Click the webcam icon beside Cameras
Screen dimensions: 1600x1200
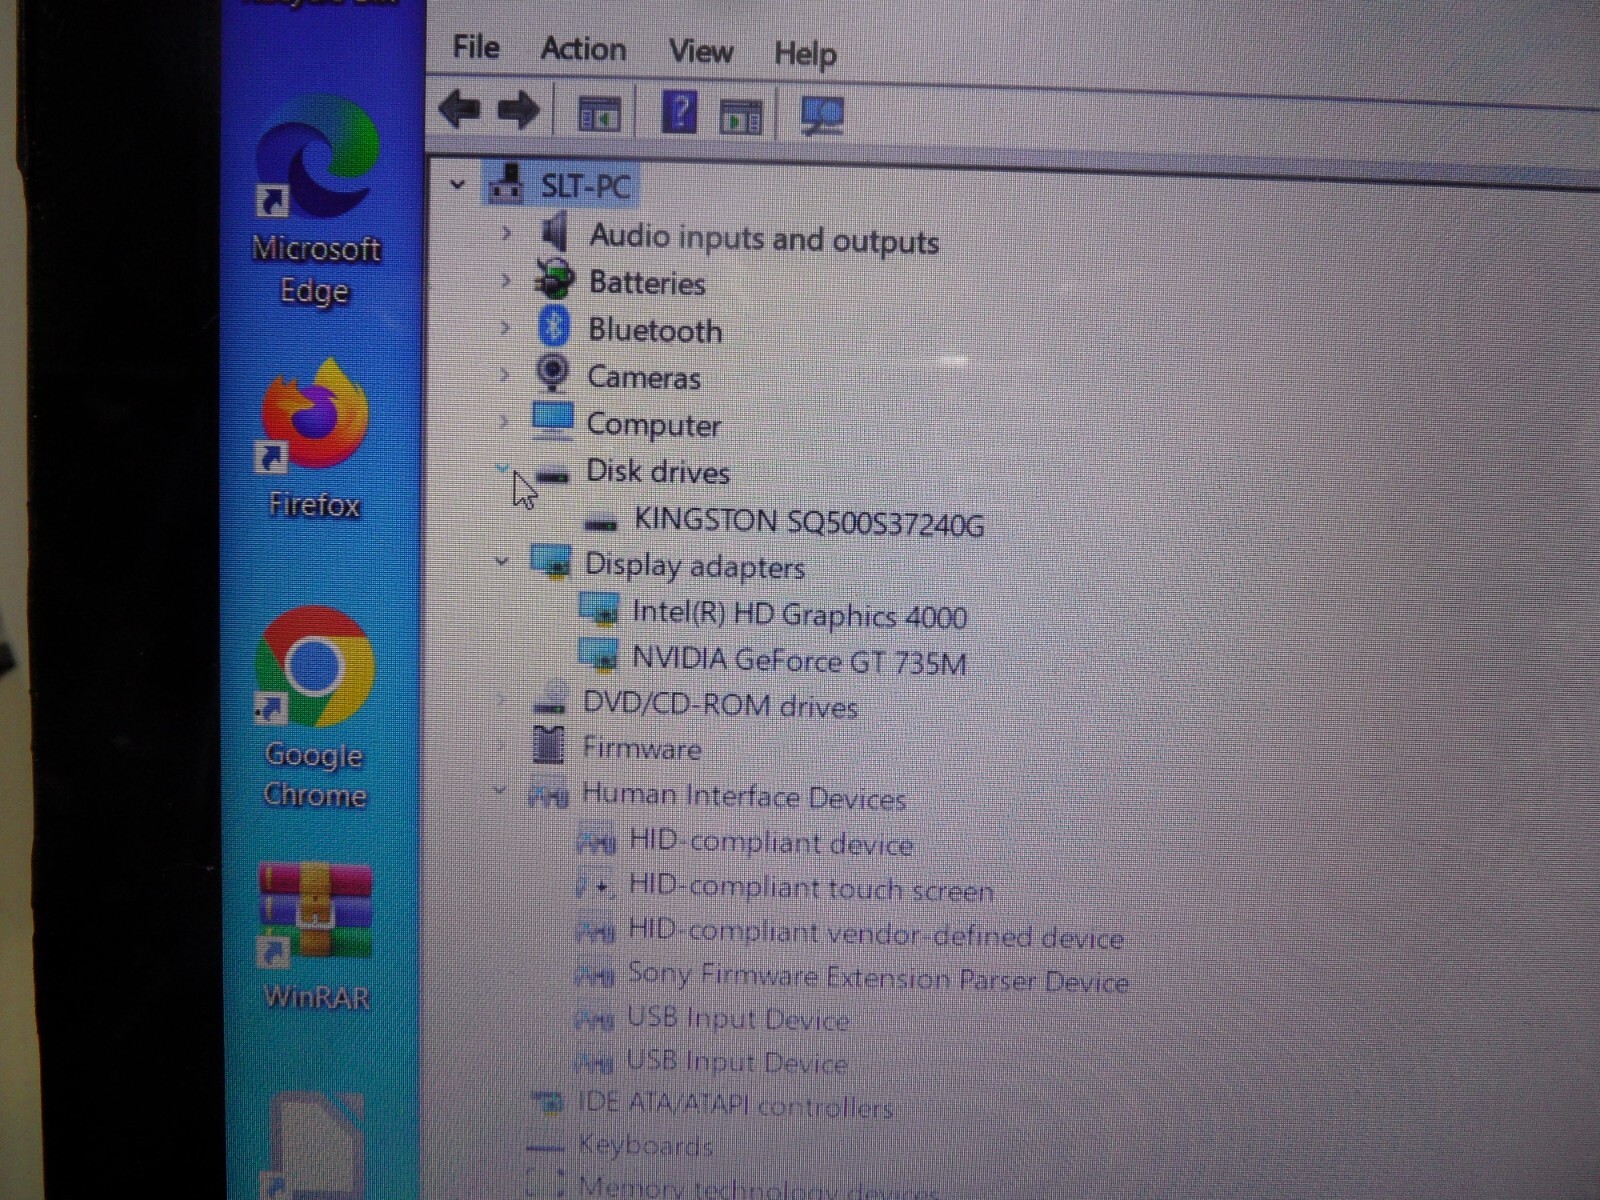552,374
